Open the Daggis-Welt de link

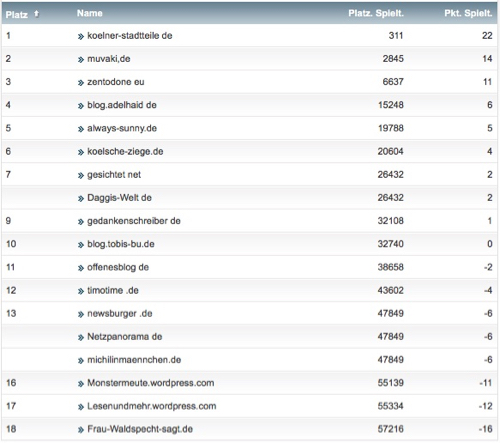(x=119, y=198)
